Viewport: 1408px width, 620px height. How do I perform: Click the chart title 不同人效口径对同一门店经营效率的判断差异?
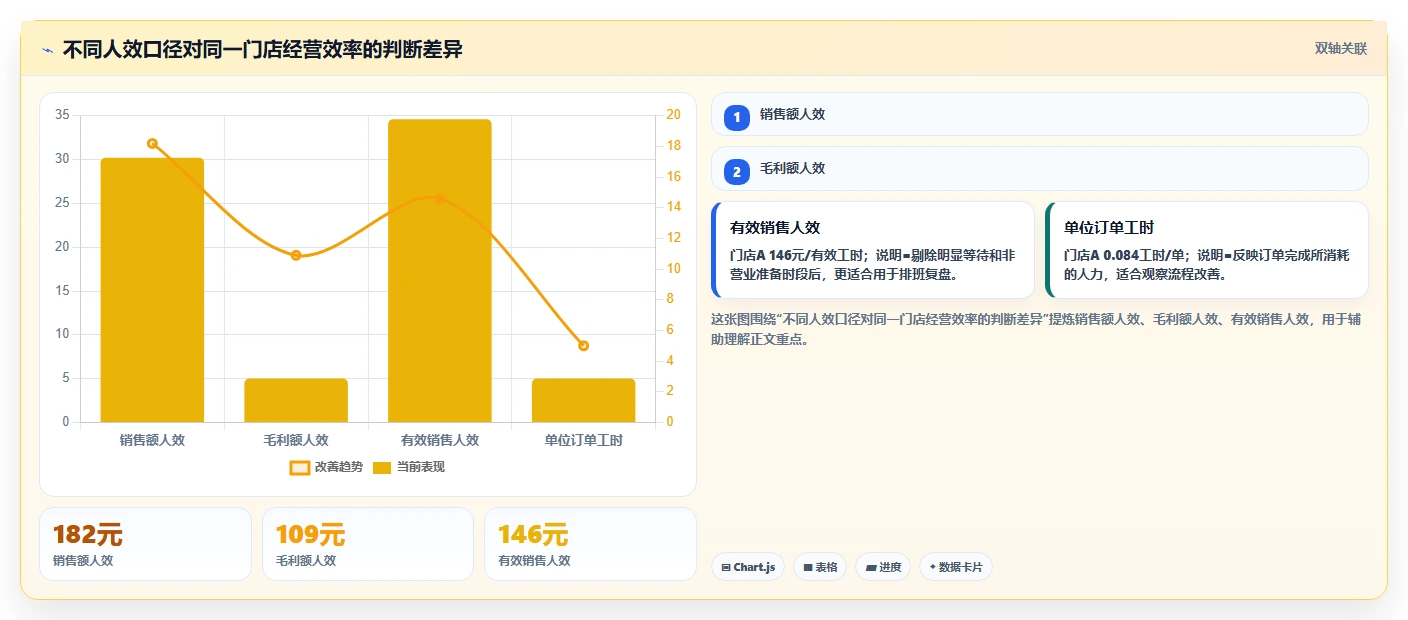tap(262, 49)
